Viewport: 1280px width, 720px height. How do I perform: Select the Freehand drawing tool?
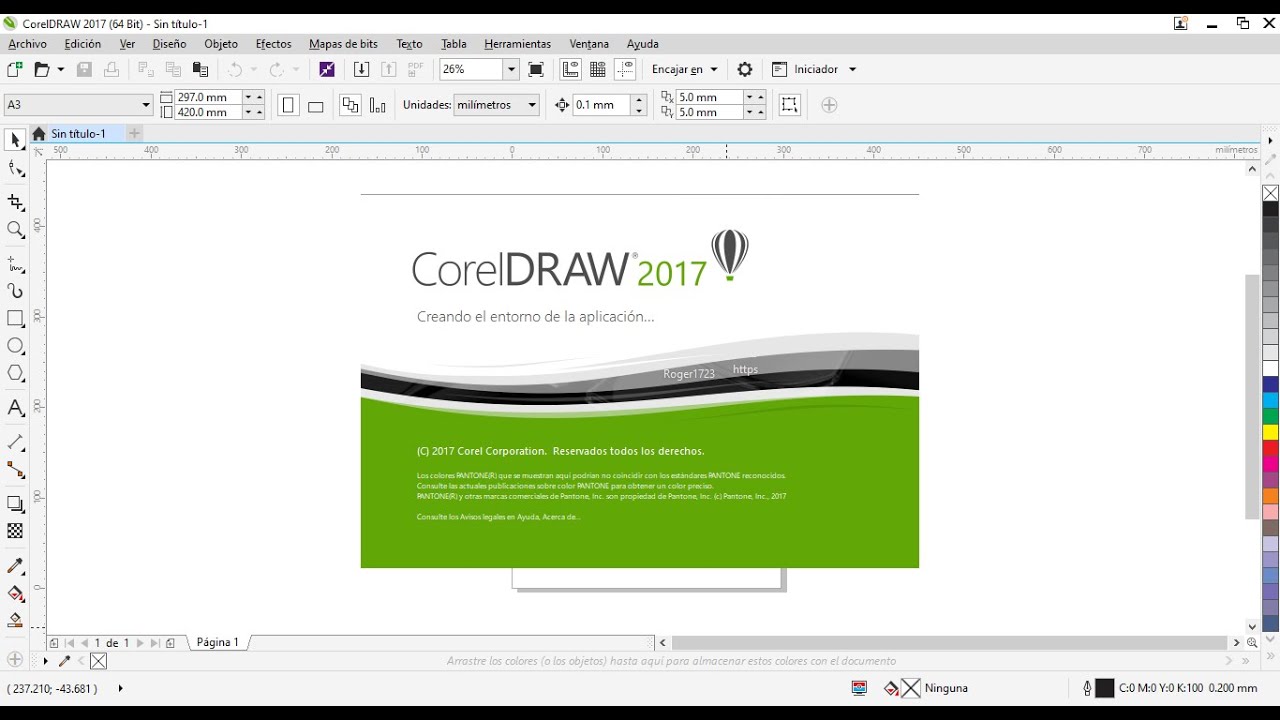tap(15, 264)
